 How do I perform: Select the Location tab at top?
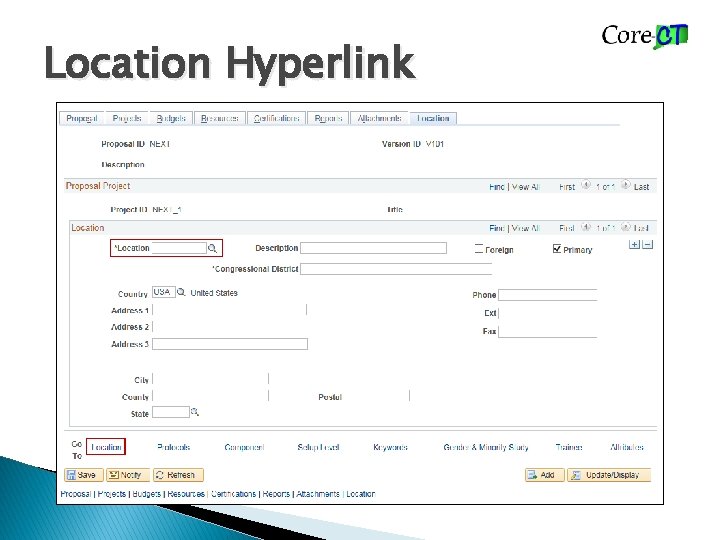(x=433, y=118)
